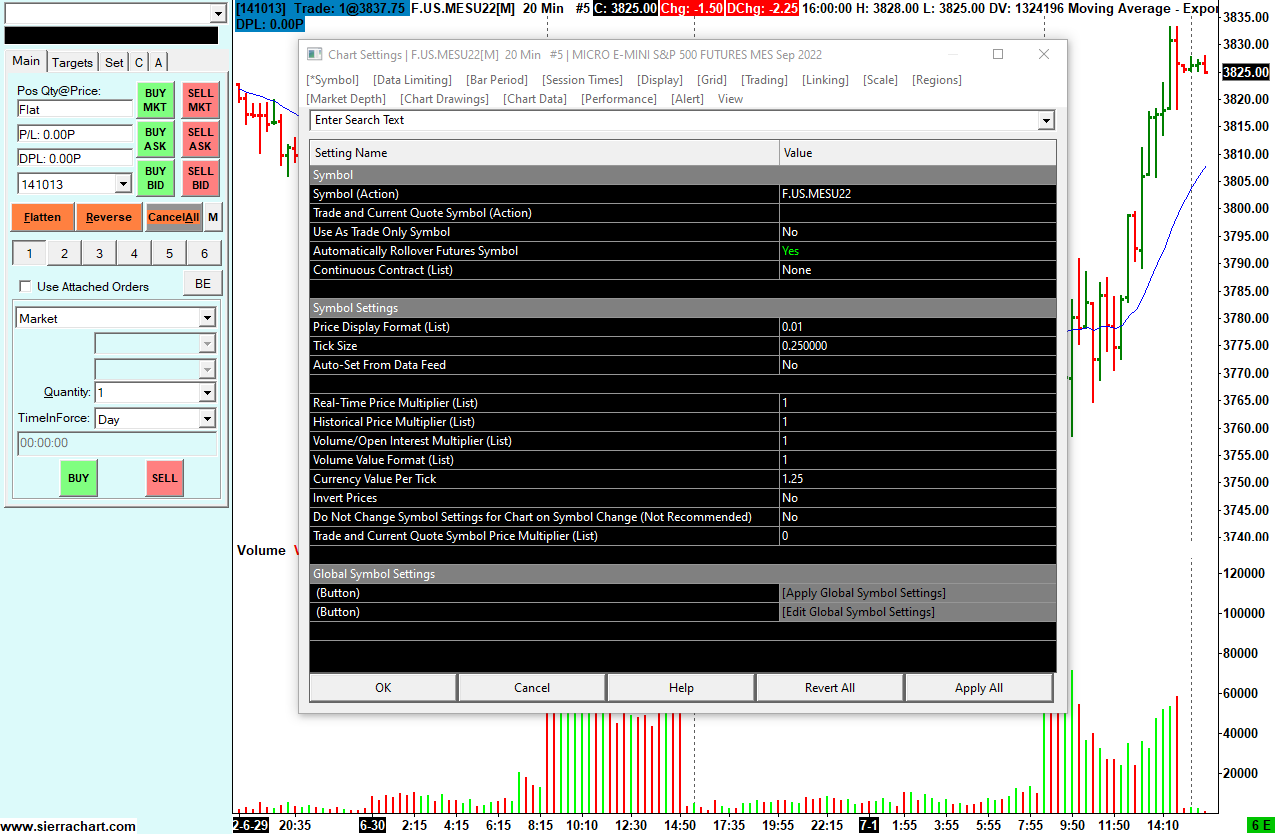1276x834 pixels.
Task: Click the 00:00:00 time input field
Action: [x=116, y=443]
